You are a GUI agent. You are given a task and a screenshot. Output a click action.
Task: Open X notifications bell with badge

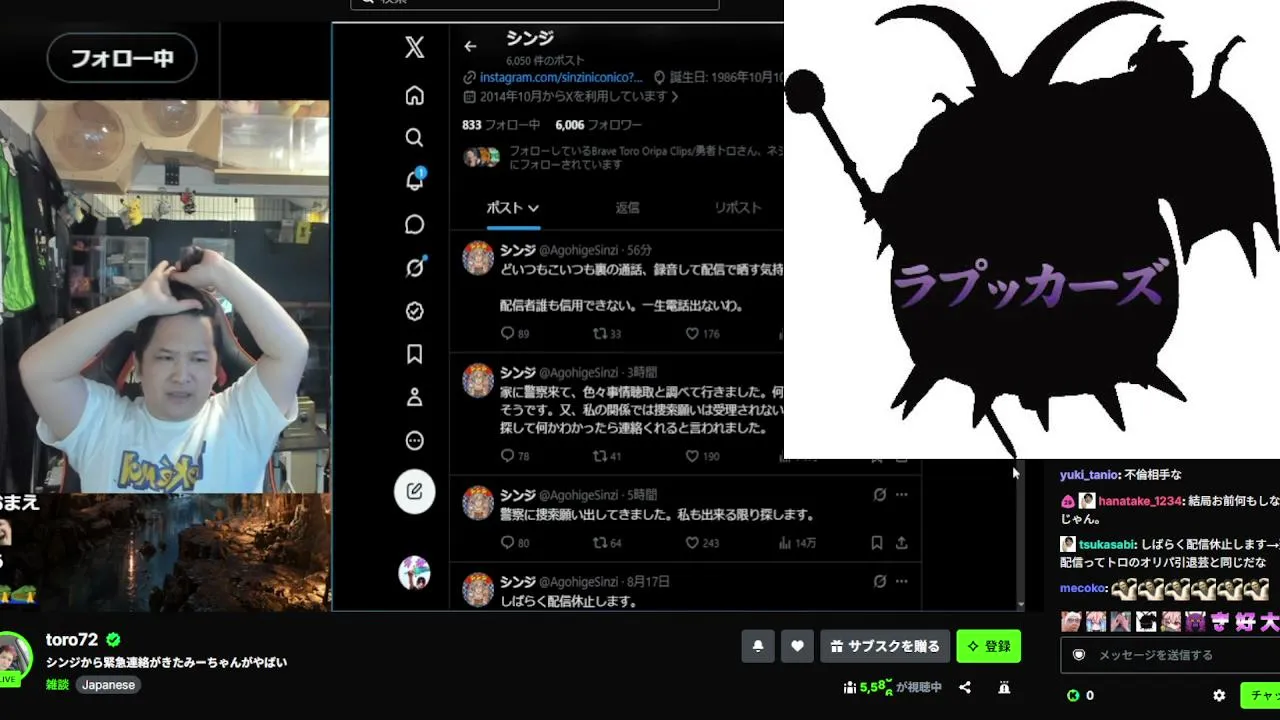(414, 180)
